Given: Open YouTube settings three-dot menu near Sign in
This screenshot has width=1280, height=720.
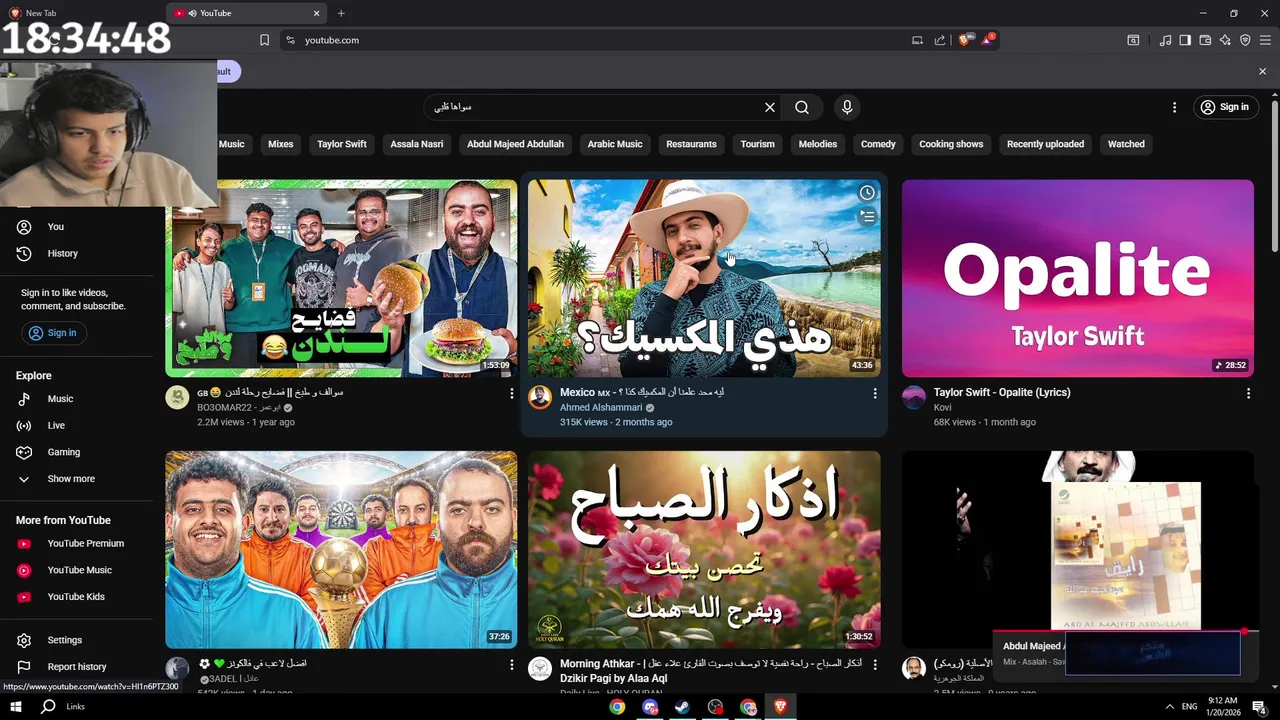Looking at the screenshot, I should [1175, 107].
